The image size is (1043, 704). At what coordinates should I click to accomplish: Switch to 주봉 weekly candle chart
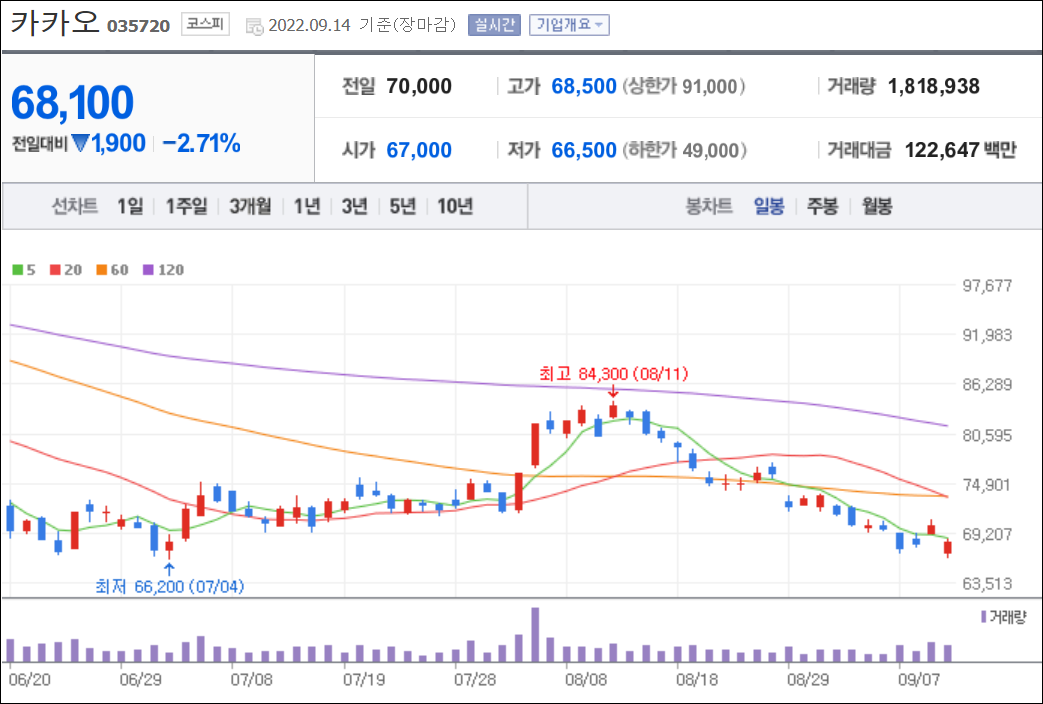click(822, 206)
